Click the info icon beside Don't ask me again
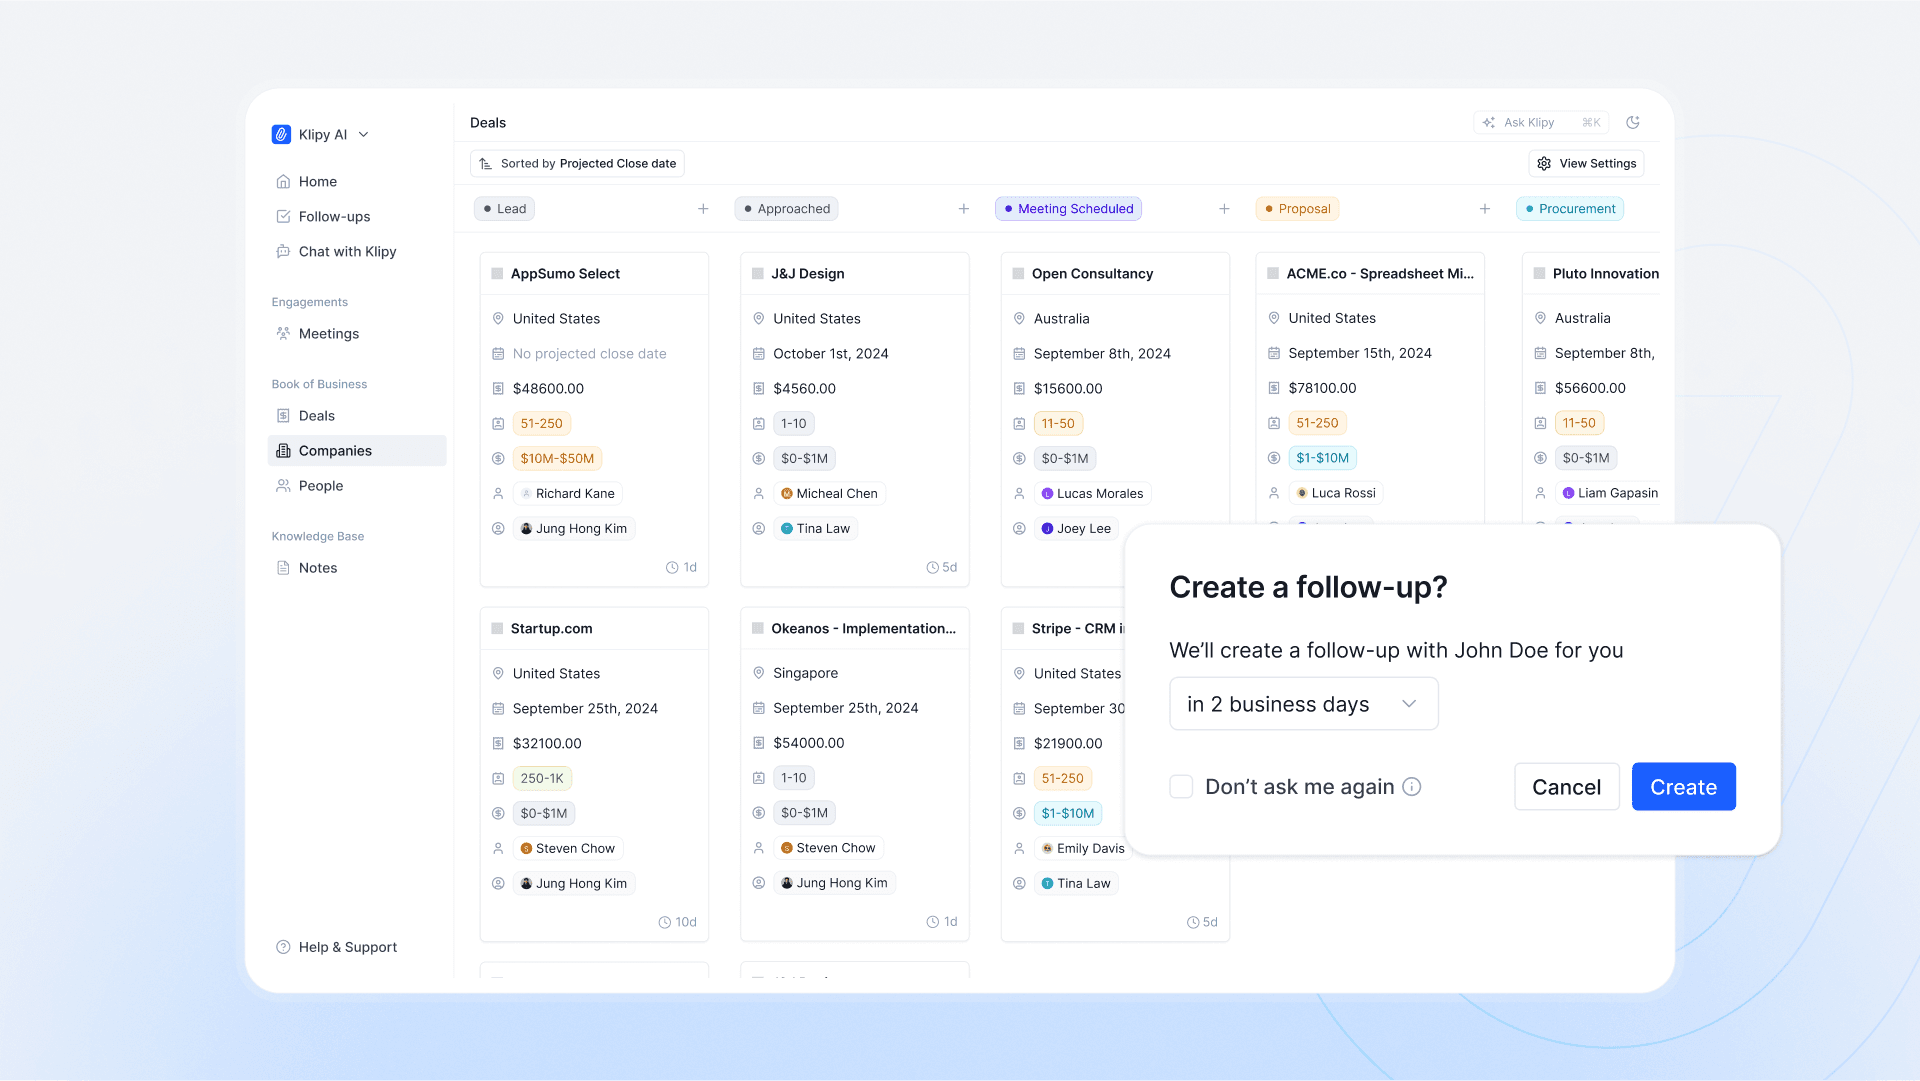This screenshot has height=1081, width=1920. pyautogui.click(x=1412, y=787)
